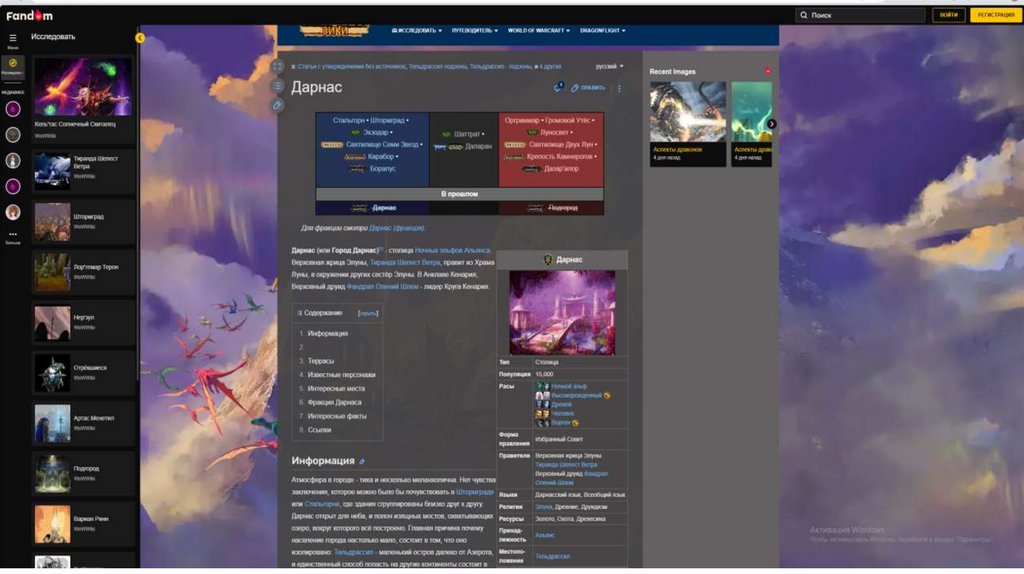Open first Аспекты драконов recent image
Screen dimensions: 1024x574
pos(688,123)
